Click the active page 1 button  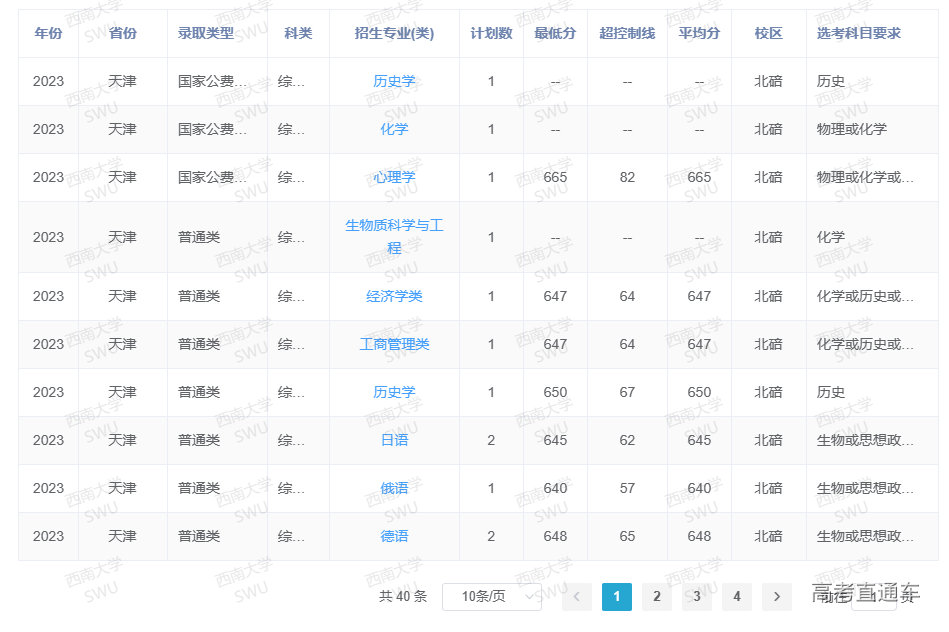[617, 597]
